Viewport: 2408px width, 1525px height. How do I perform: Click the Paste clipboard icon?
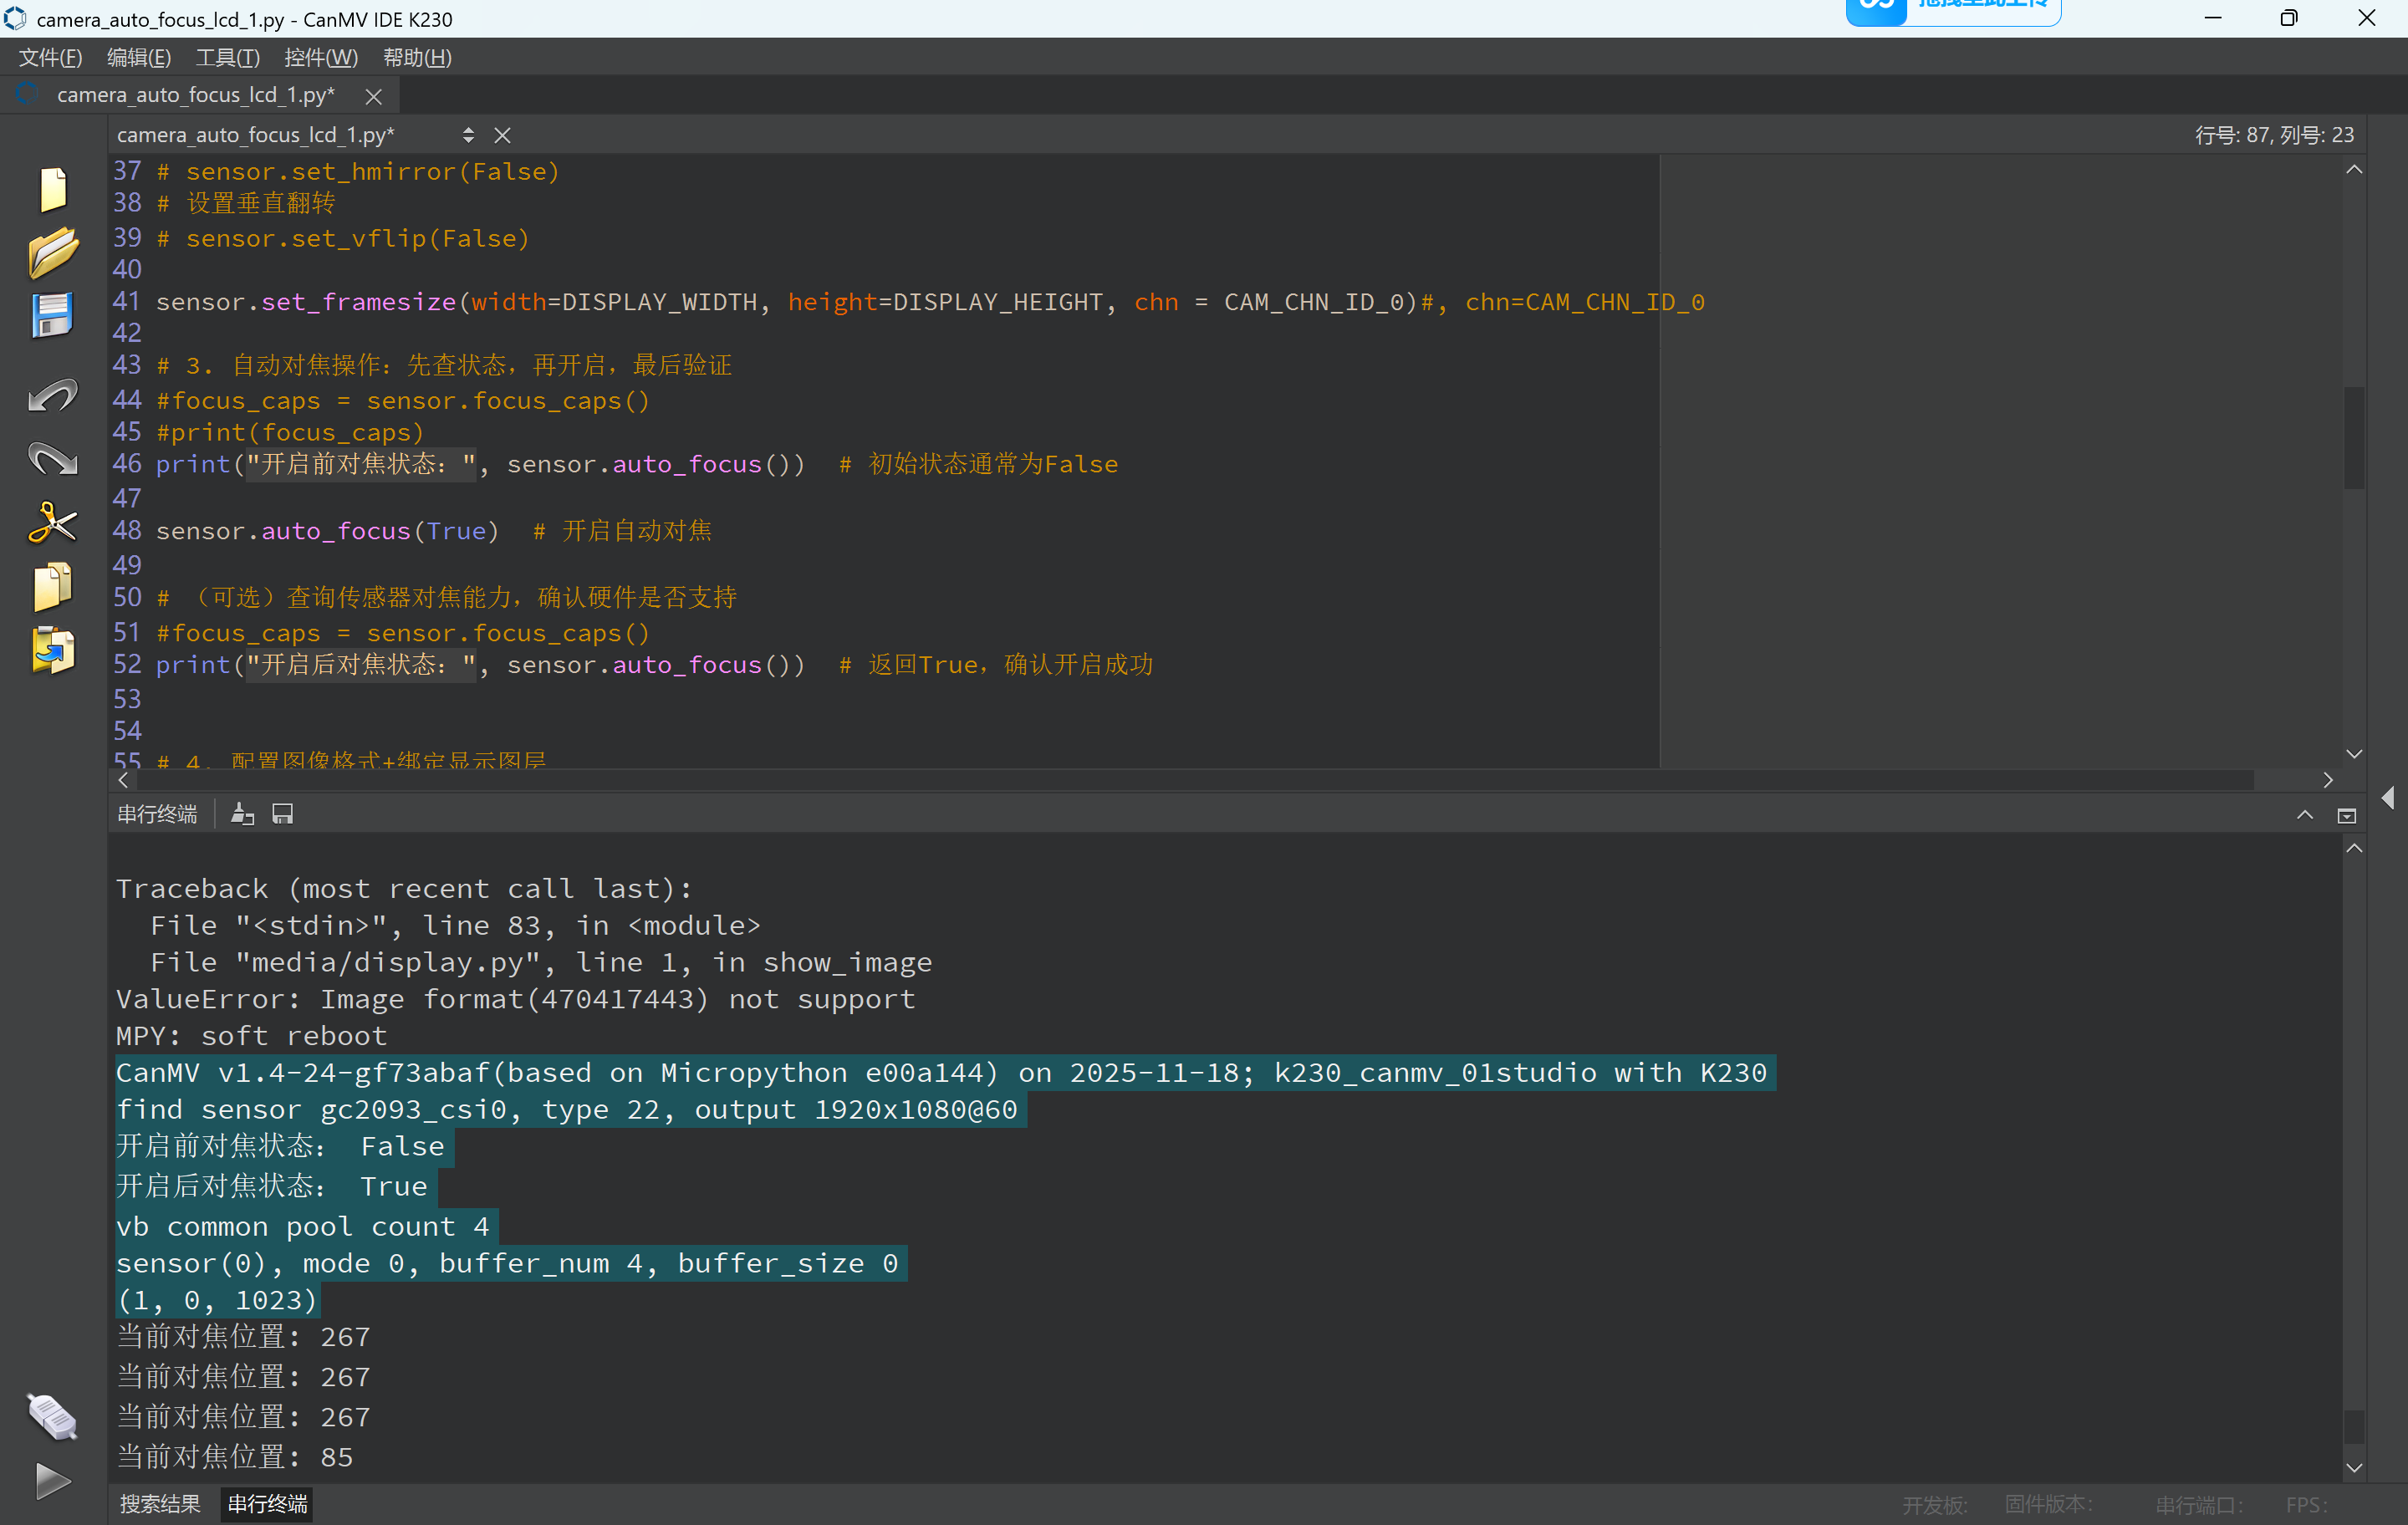tap(52, 650)
